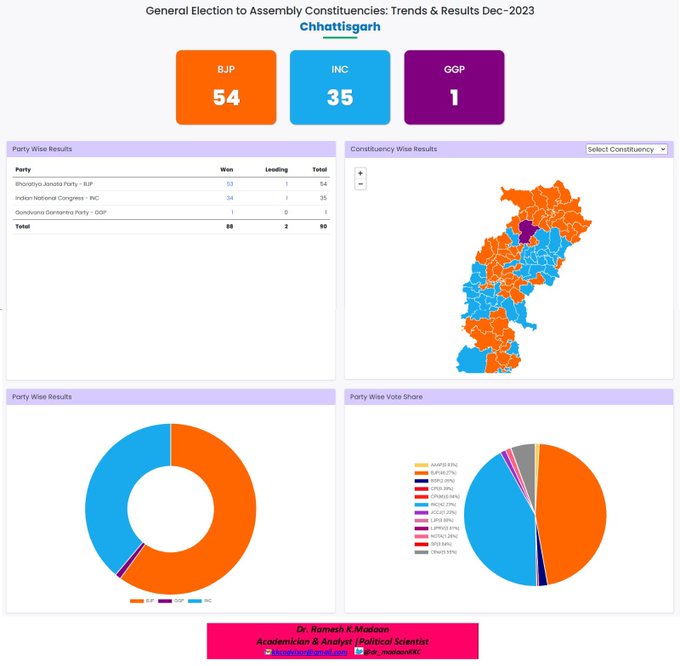
Task: Click the orange BJP 54 seats card
Action: coord(226,87)
